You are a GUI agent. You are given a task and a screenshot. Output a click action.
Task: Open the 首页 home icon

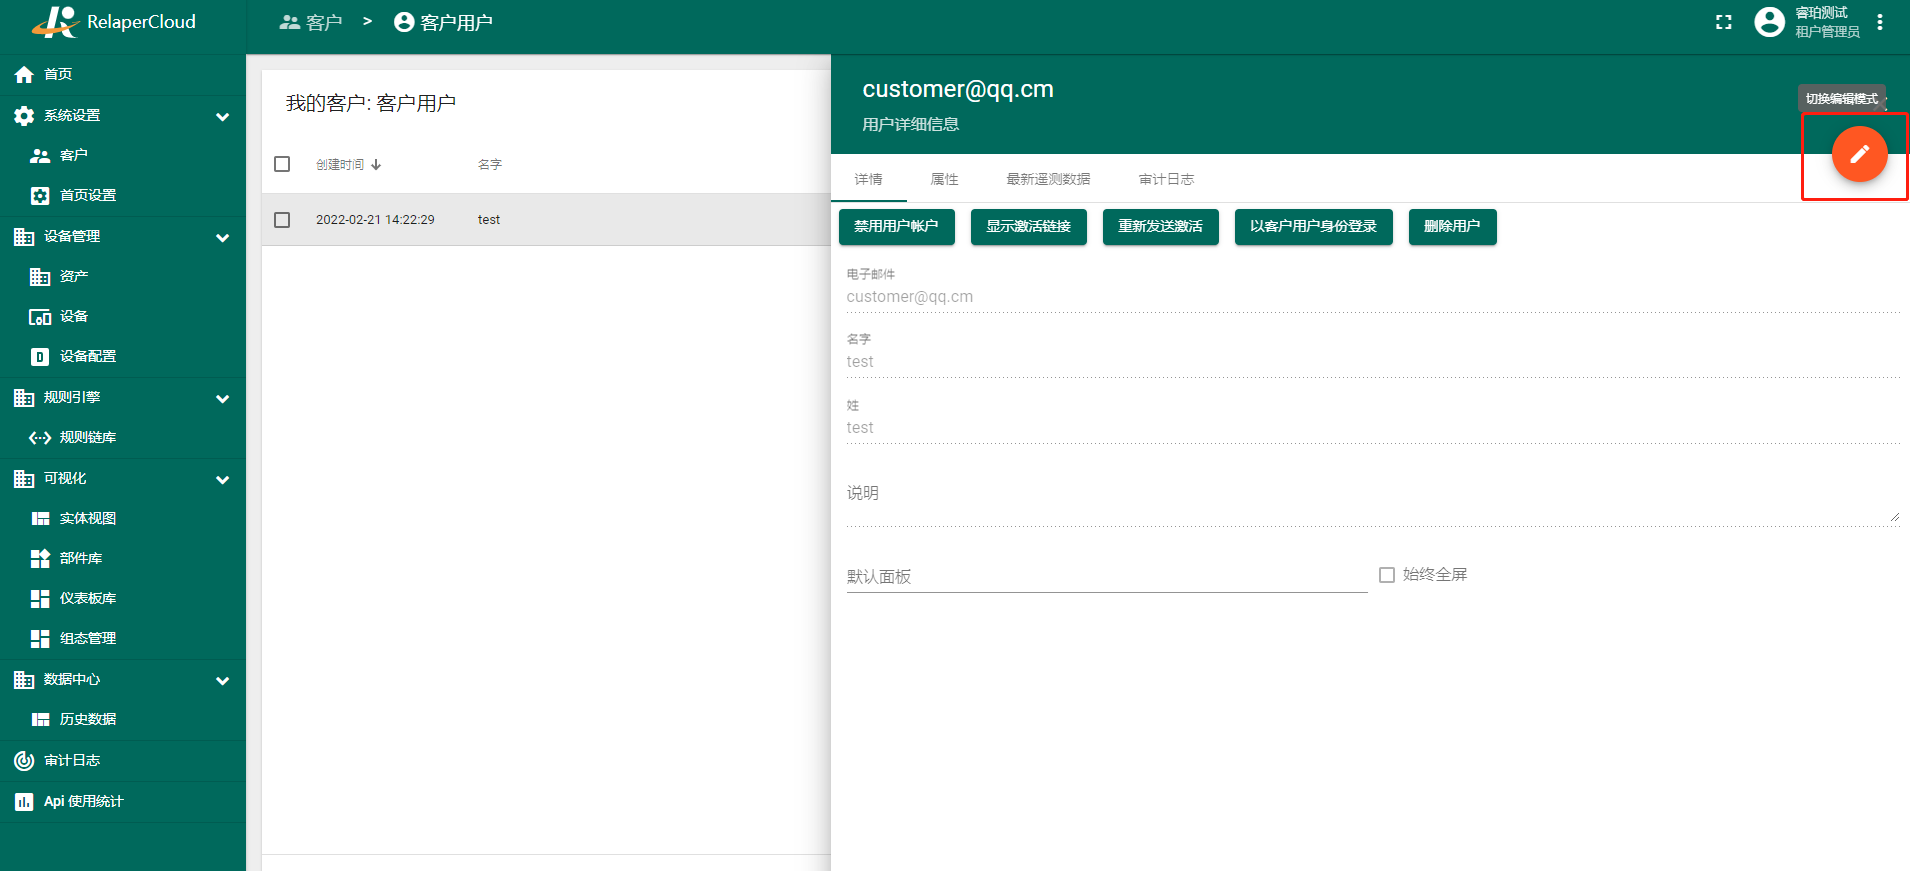pyautogui.click(x=24, y=74)
